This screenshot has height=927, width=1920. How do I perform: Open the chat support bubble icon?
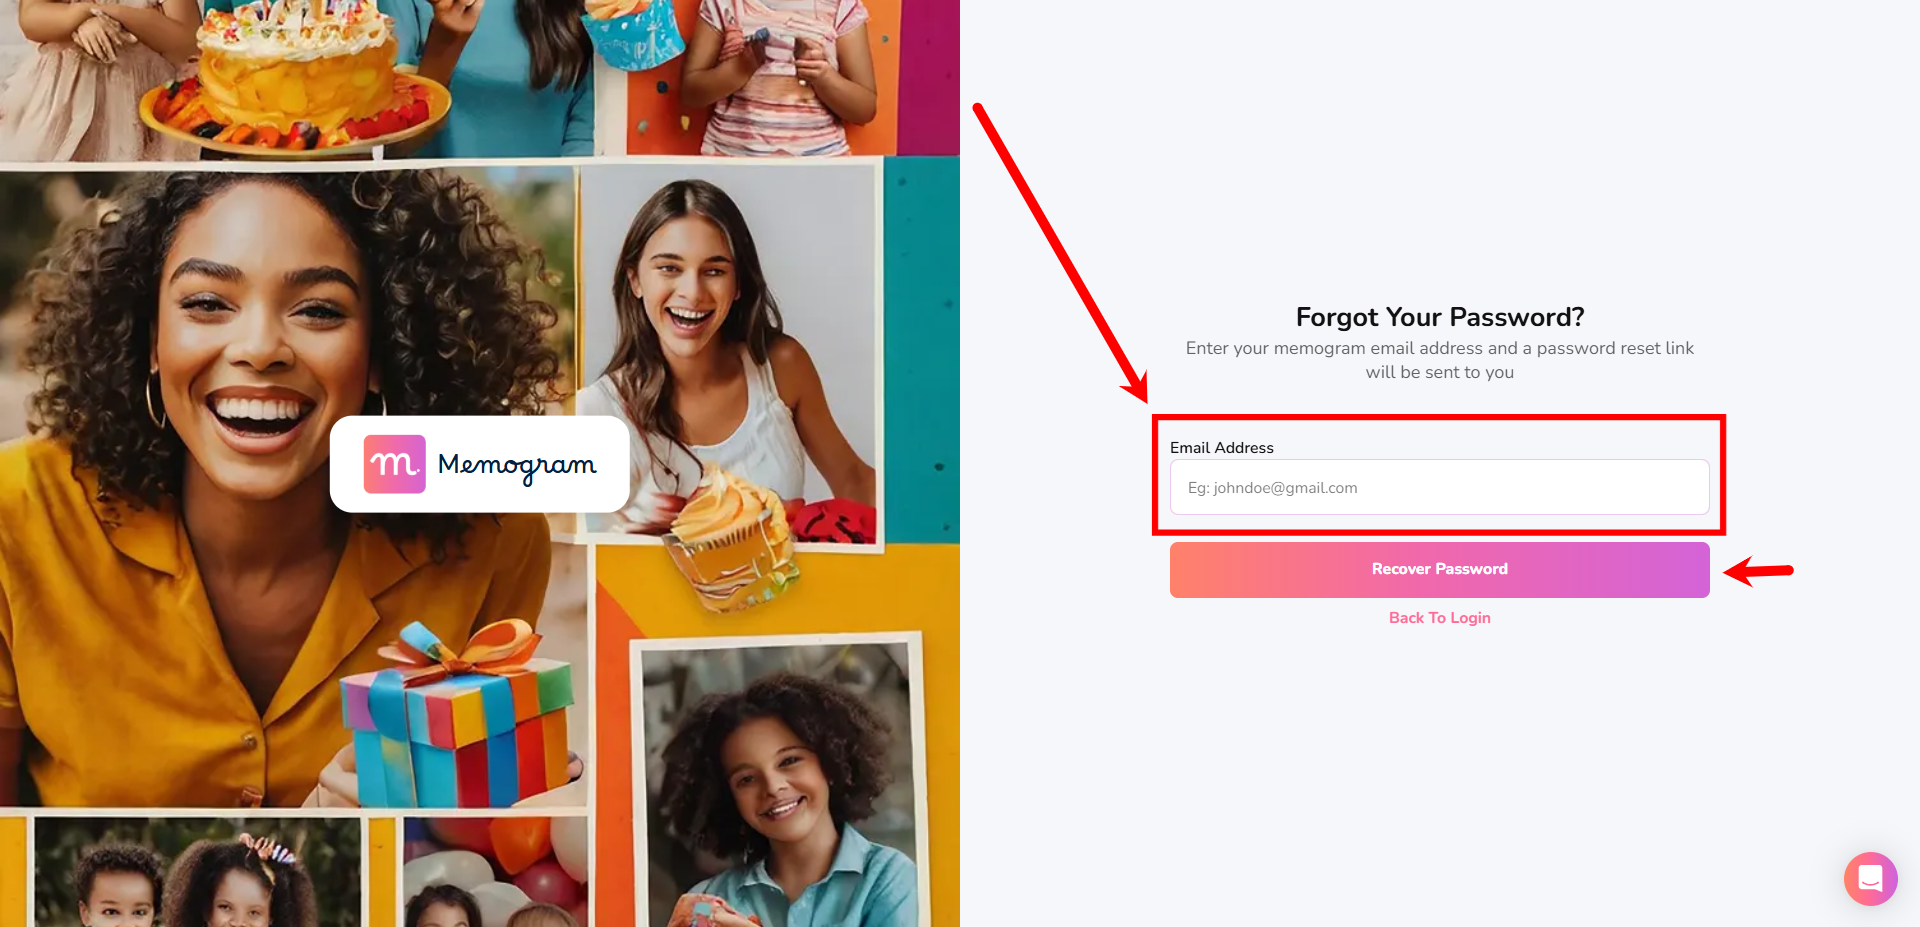tap(1870, 878)
